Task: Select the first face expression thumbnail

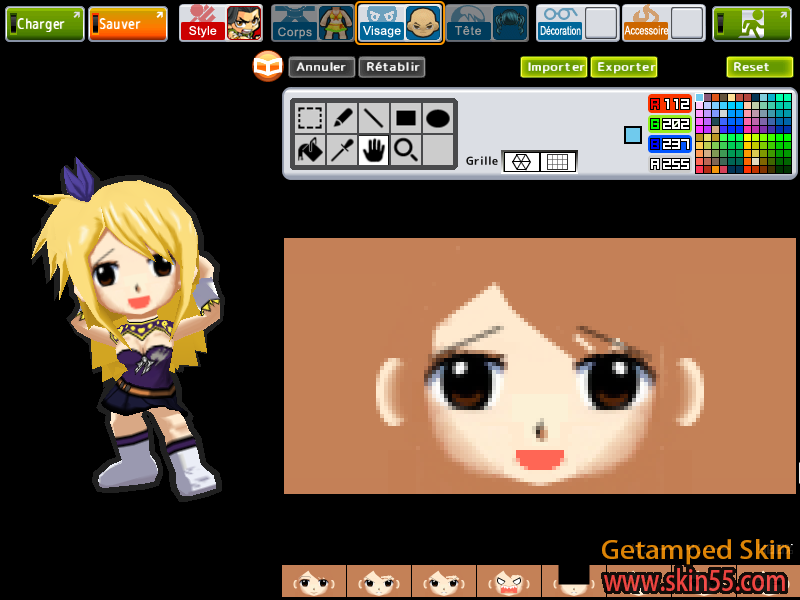Action: (x=314, y=581)
